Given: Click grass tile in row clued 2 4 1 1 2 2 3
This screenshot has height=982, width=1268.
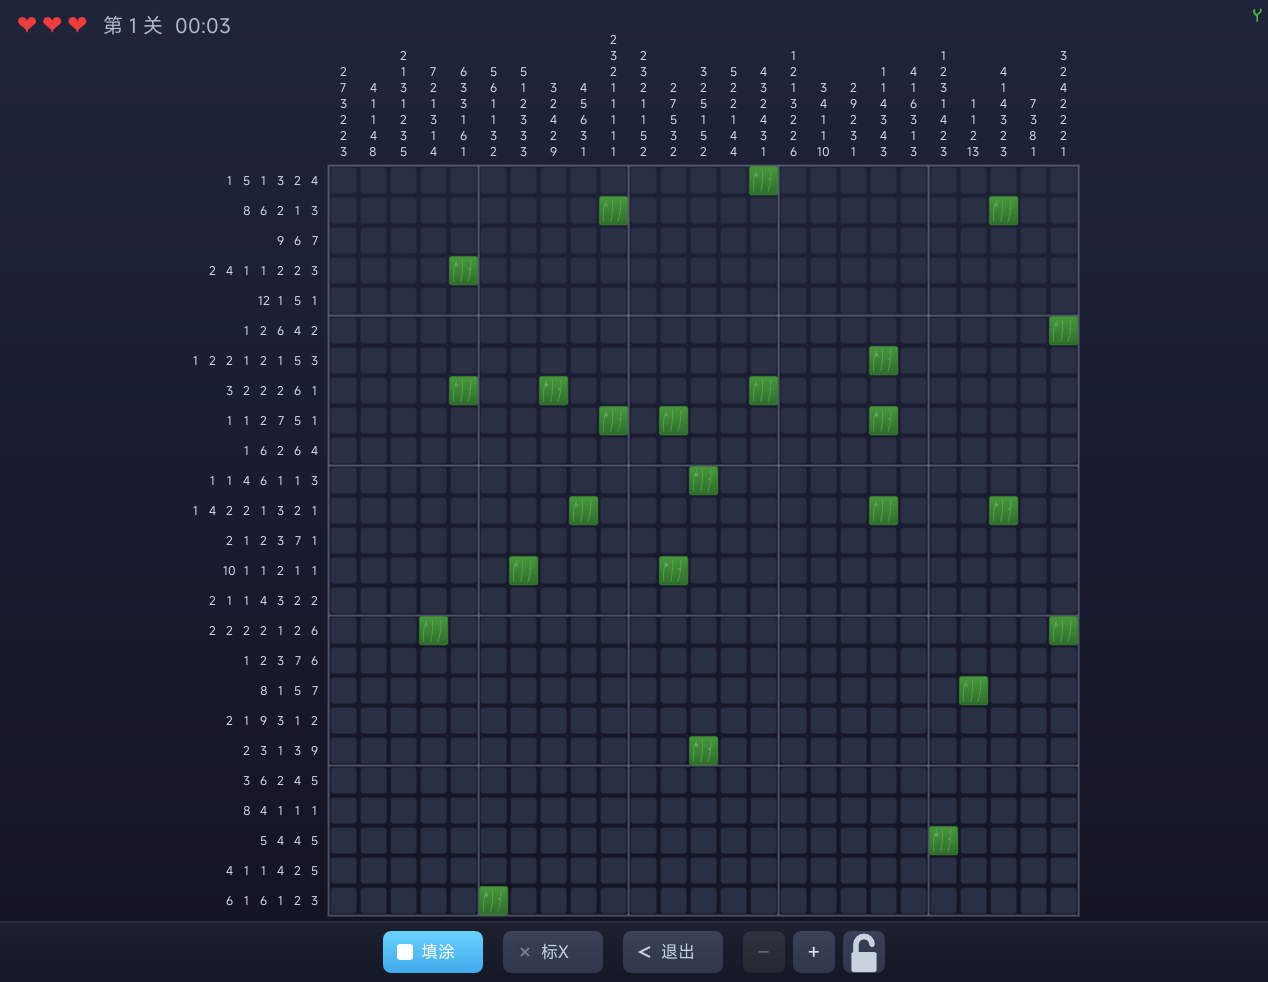Looking at the screenshot, I should tap(463, 271).
